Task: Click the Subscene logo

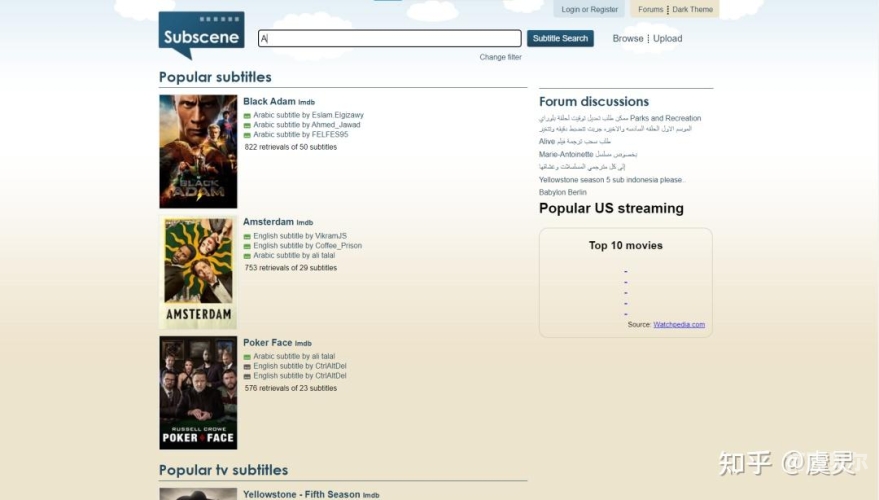Action: click(x=201, y=35)
